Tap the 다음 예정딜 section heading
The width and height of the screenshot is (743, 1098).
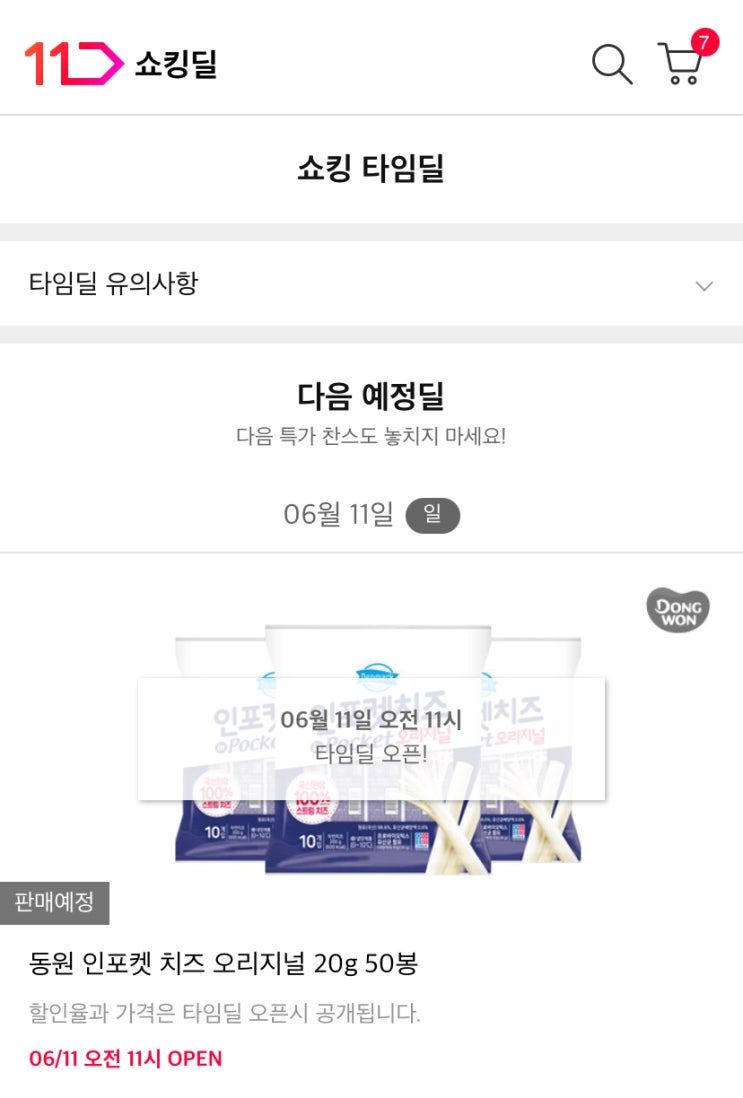(371, 396)
